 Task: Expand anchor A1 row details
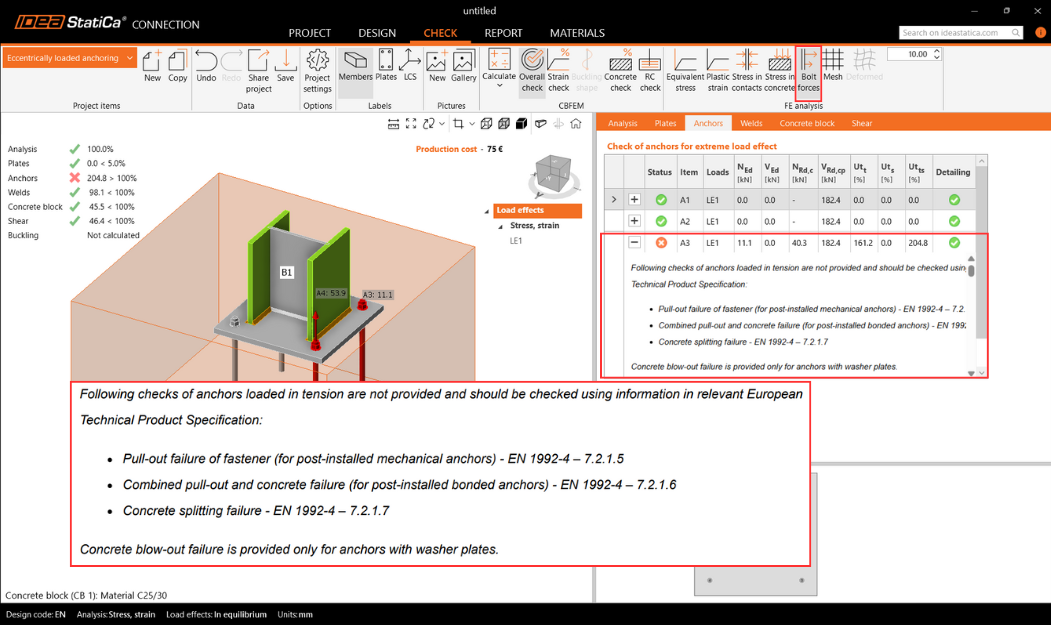coord(634,200)
